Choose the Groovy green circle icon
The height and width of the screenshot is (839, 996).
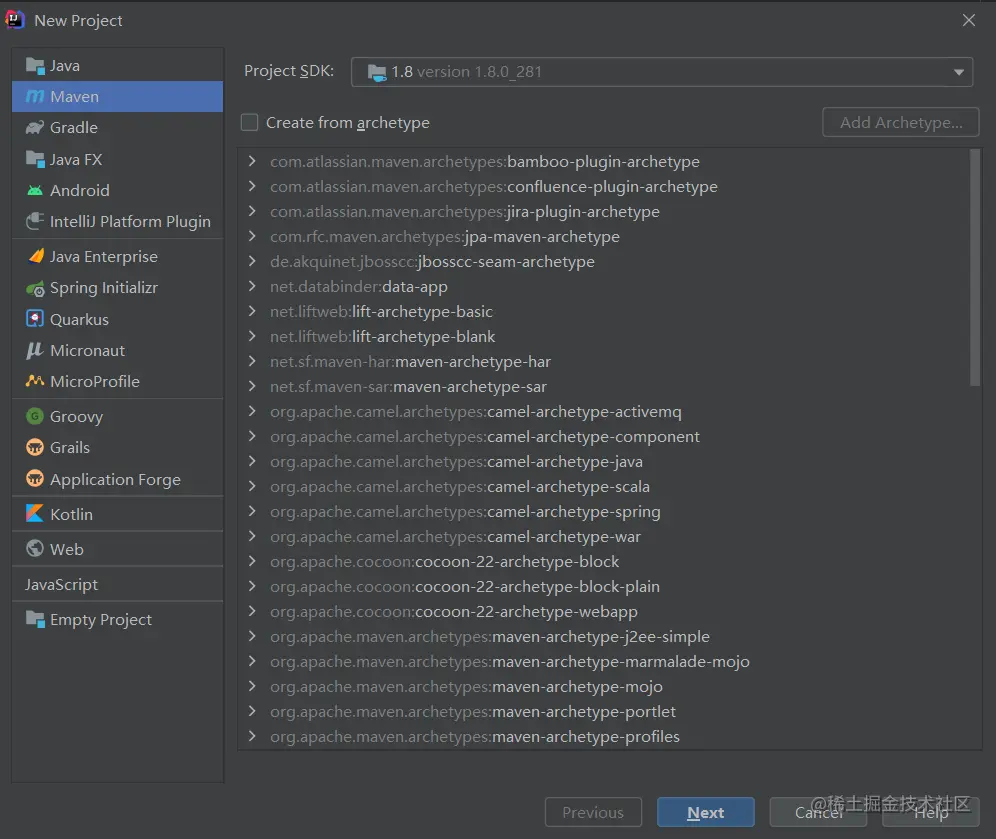pyautogui.click(x=35, y=417)
